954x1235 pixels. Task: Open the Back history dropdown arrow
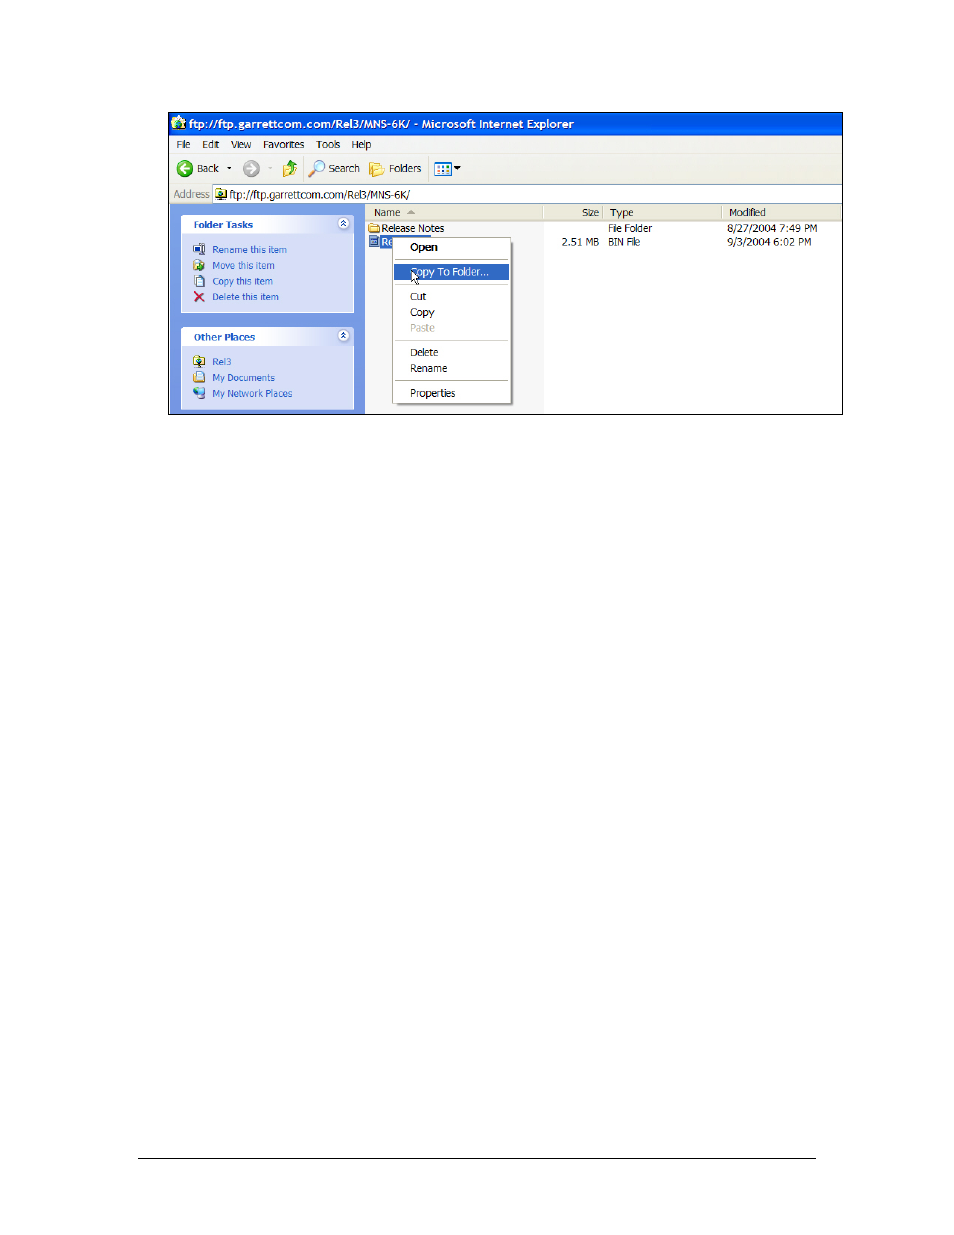(229, 169)
